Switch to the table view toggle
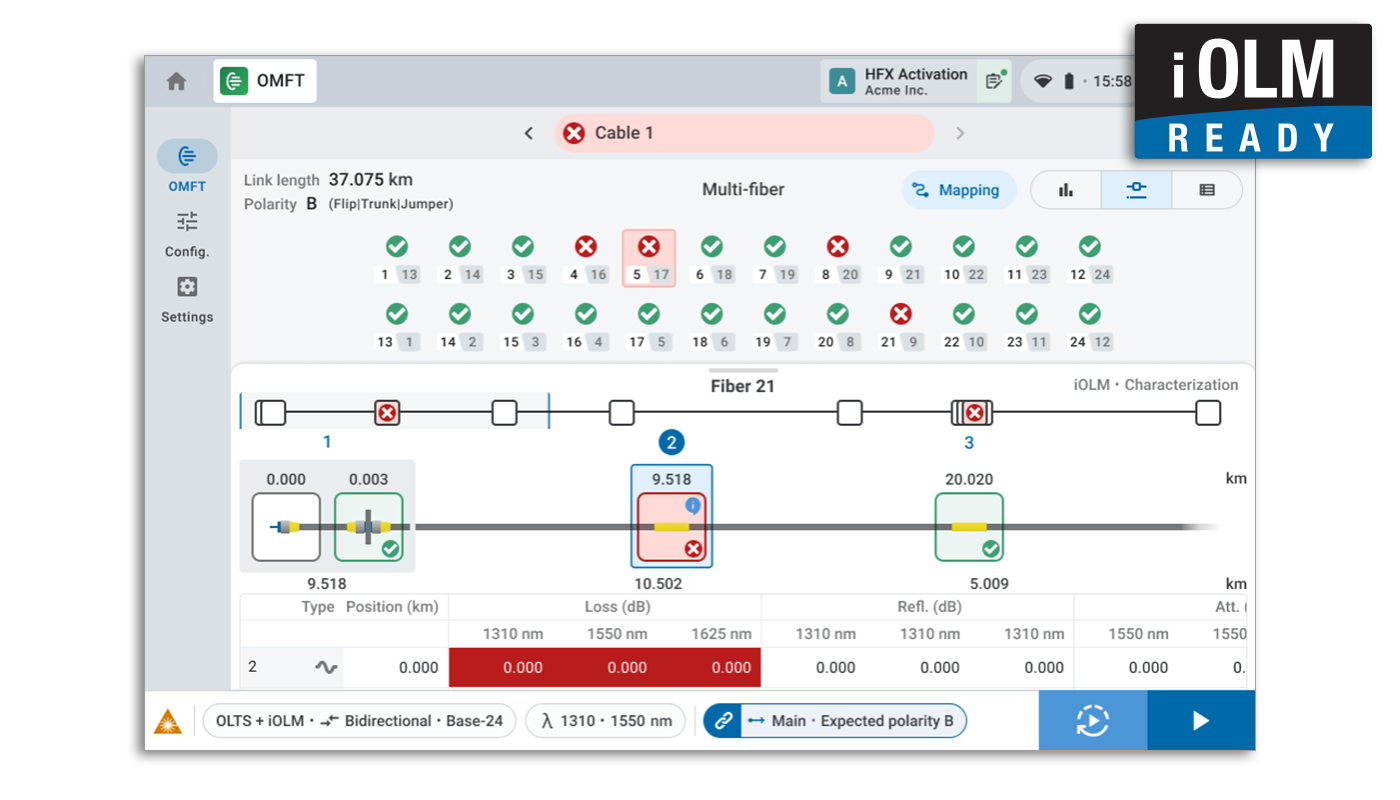Image resolution: width=1400 pixels, height=800 pixels. point(1207,190)
